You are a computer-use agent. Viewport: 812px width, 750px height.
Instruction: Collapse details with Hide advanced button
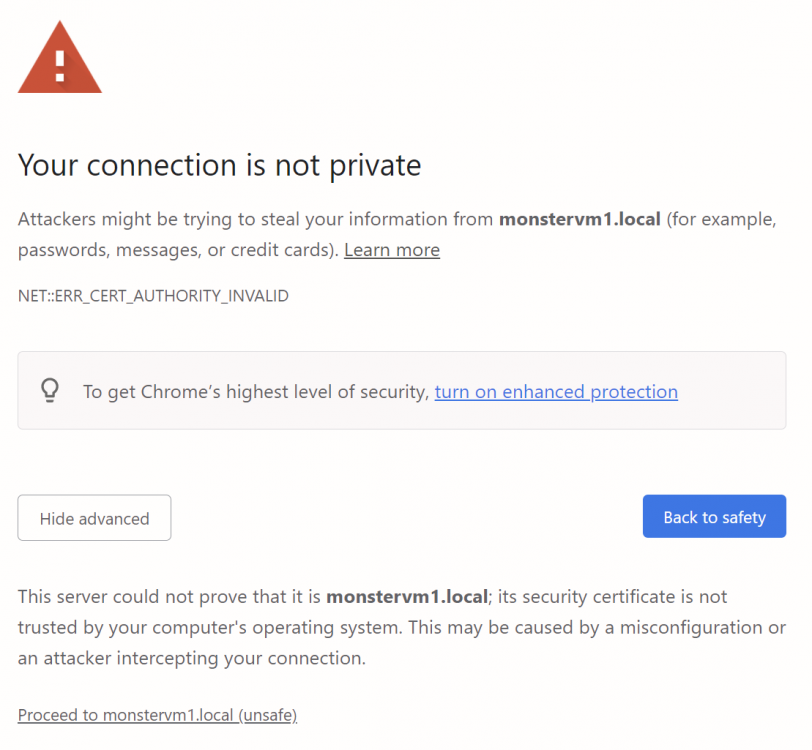[x=94, y=517]
